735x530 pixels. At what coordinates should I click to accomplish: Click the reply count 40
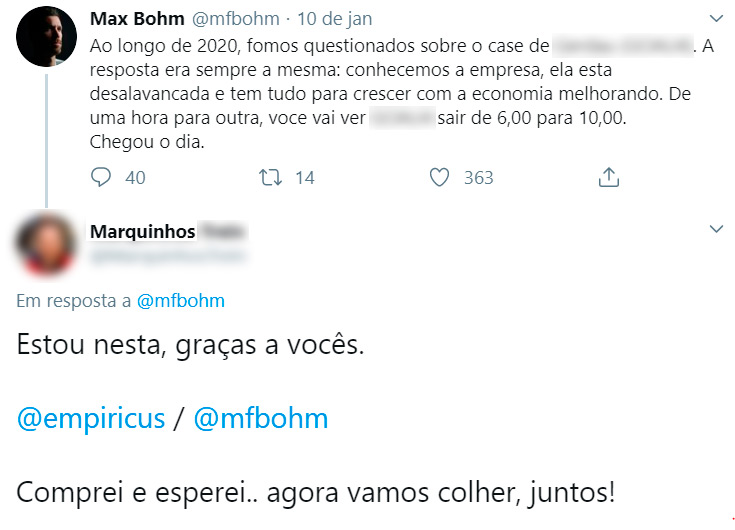(135, 178)
